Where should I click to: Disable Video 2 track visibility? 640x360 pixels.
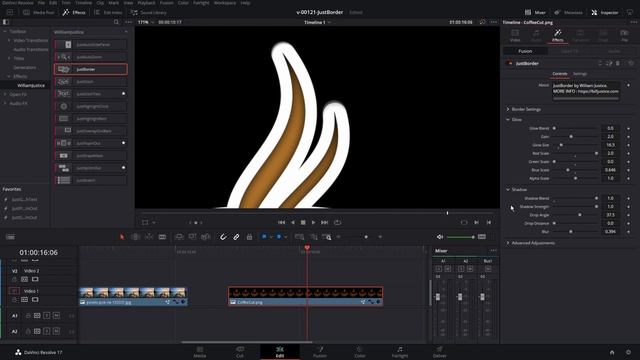(x=35, y=280)
